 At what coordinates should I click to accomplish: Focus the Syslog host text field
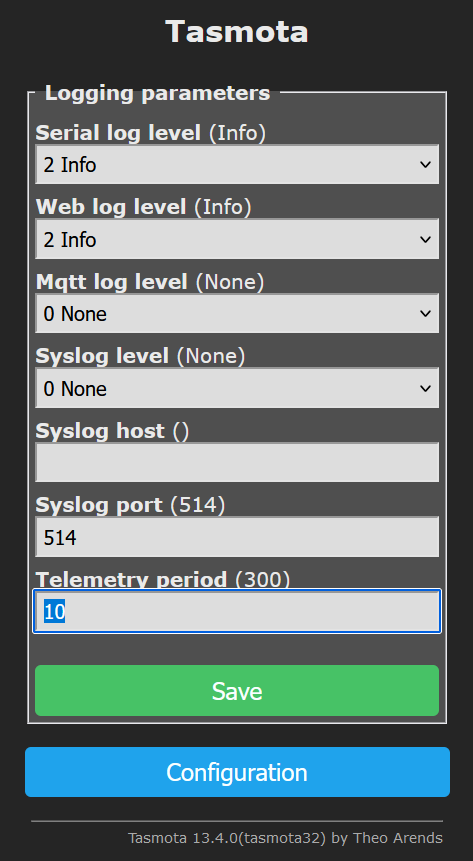(237, 462)
